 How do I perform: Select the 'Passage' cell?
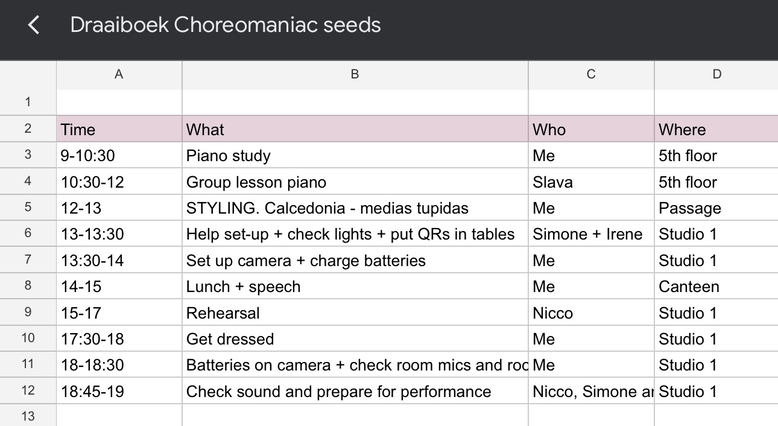point(716,208)
